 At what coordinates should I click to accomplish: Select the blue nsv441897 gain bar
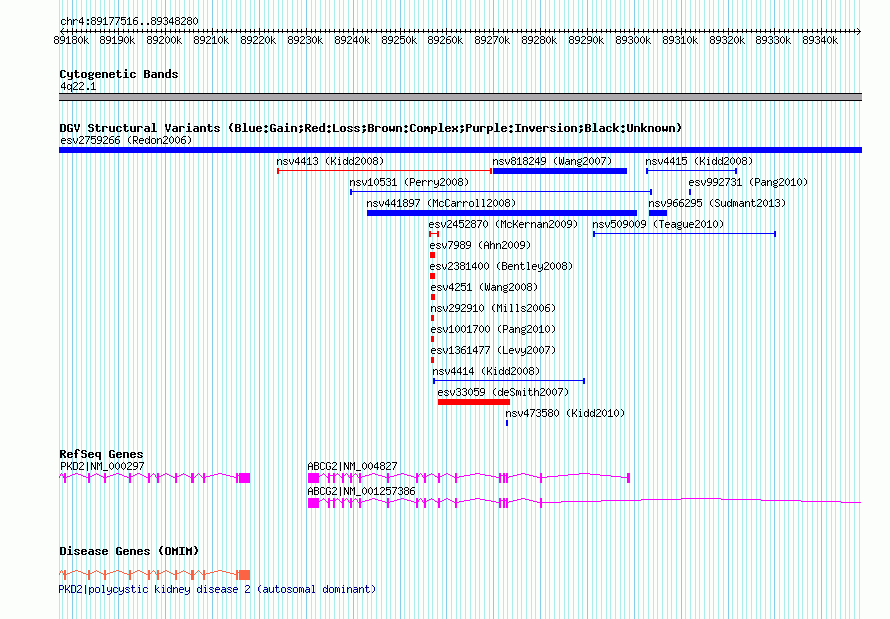(x=502, y=213)
